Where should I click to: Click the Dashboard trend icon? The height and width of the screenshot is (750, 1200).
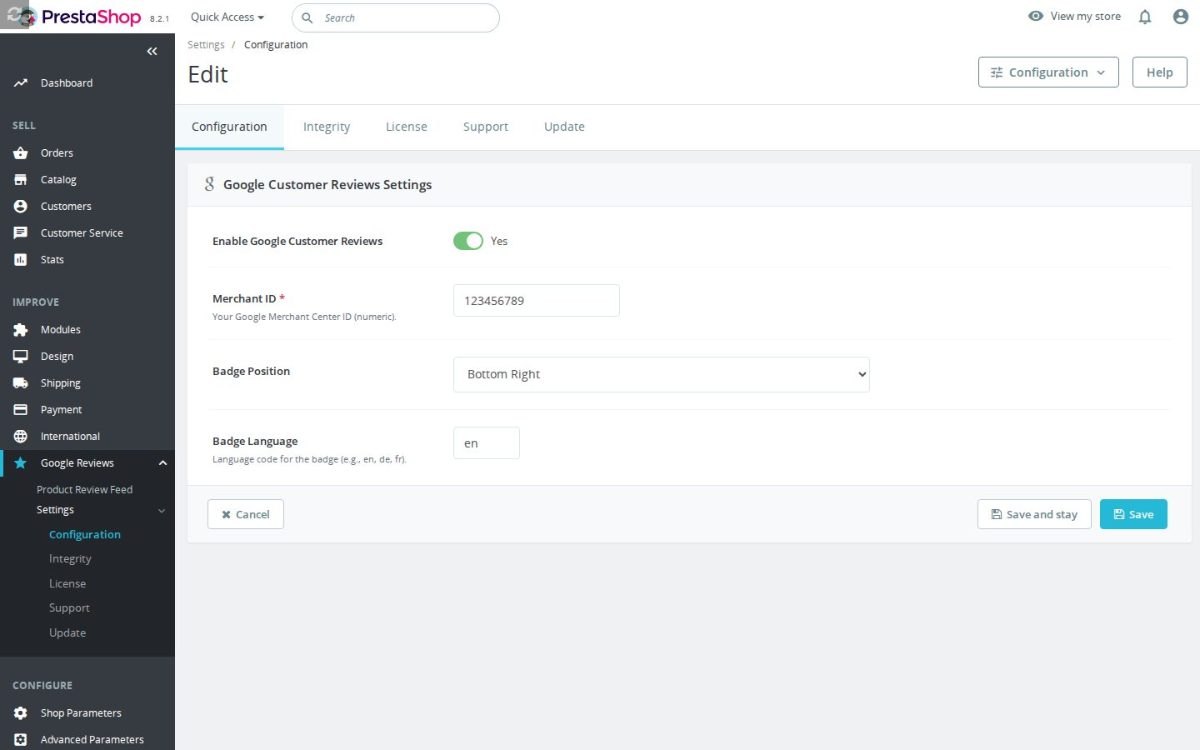click(x=20, y=83)
